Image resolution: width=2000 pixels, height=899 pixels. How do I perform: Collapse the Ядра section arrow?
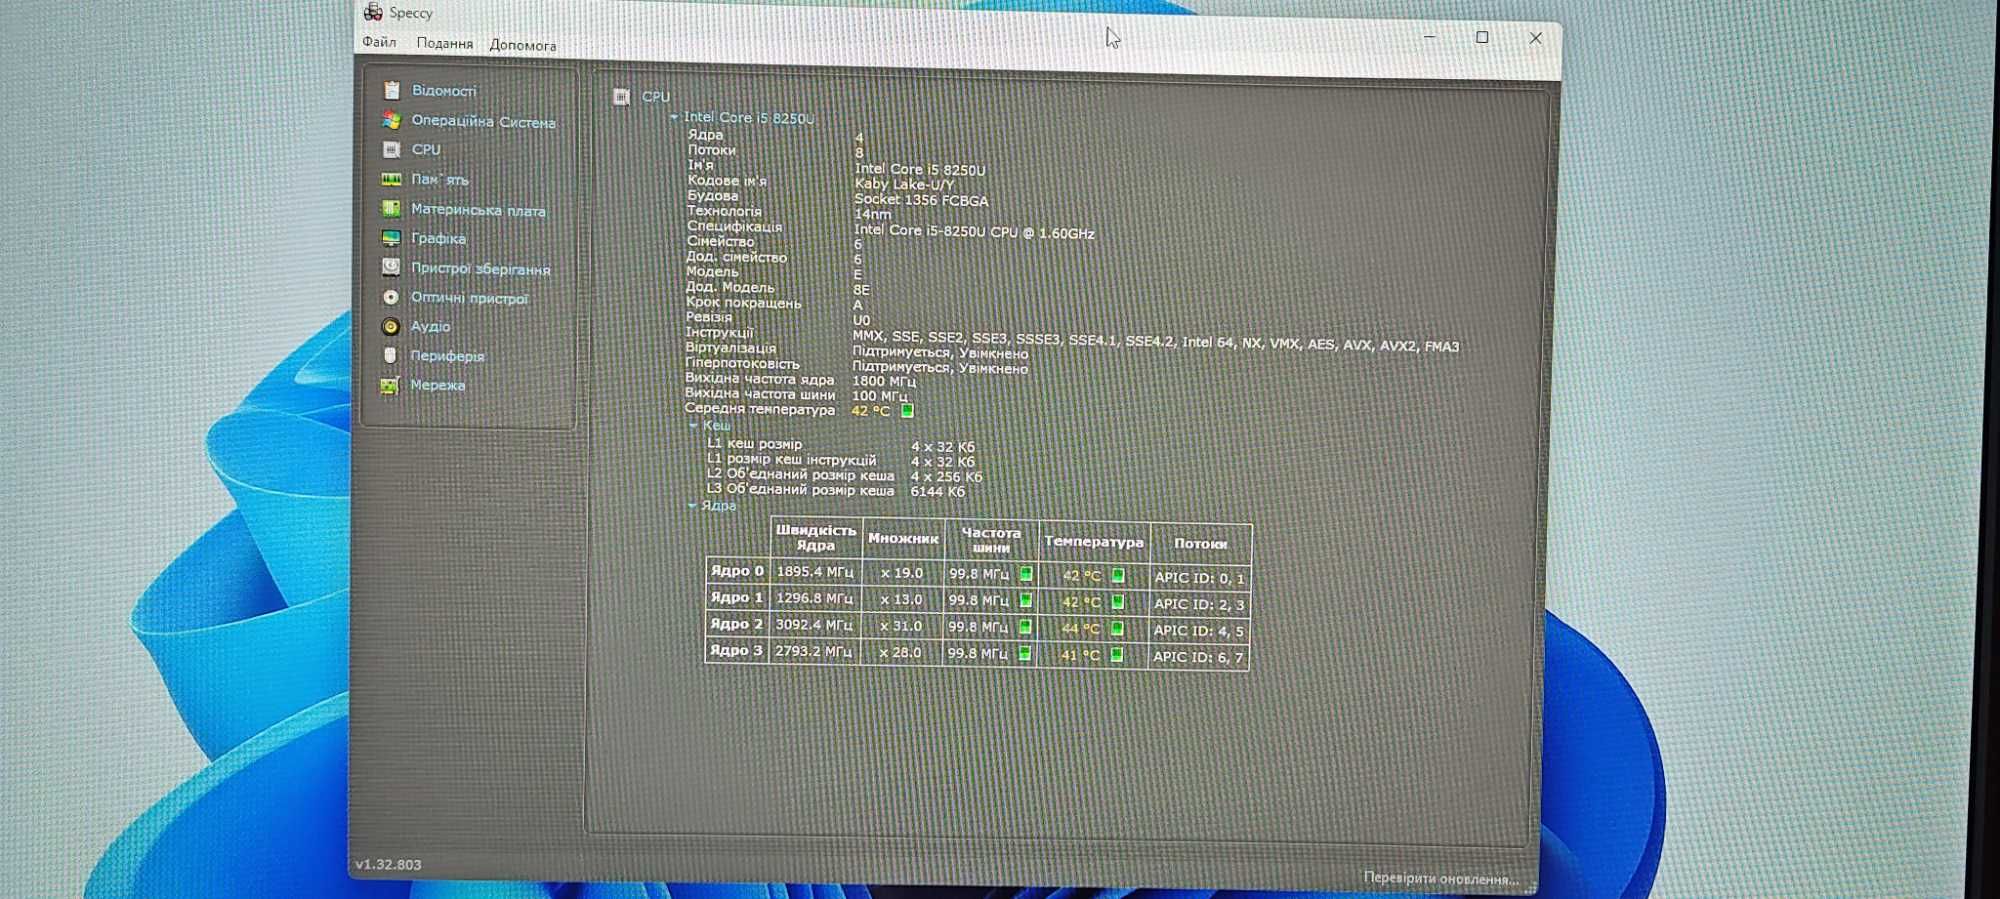[x=692, y=505]
